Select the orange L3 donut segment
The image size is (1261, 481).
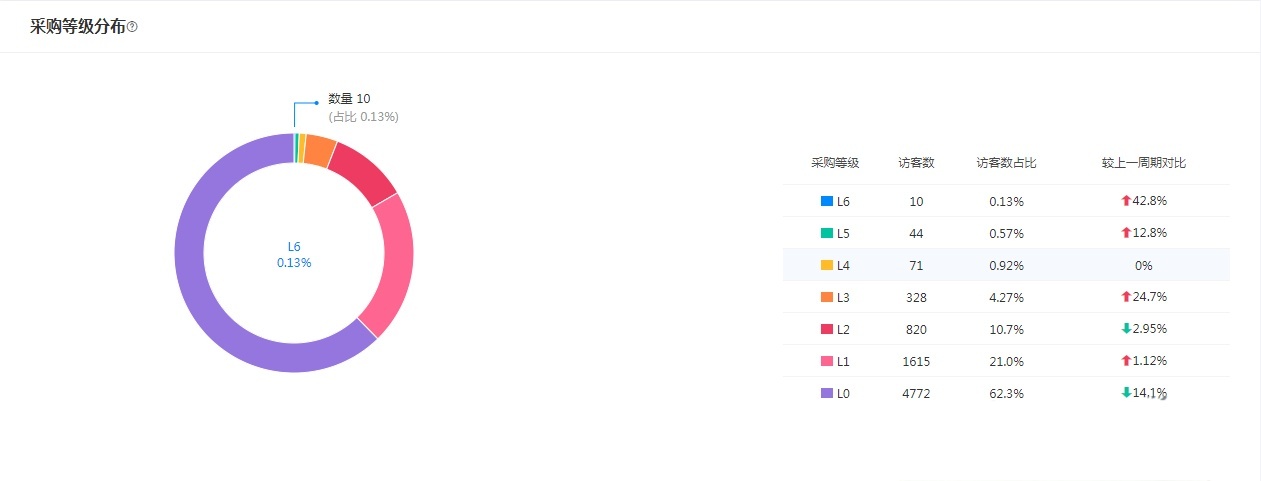[320, 150]
